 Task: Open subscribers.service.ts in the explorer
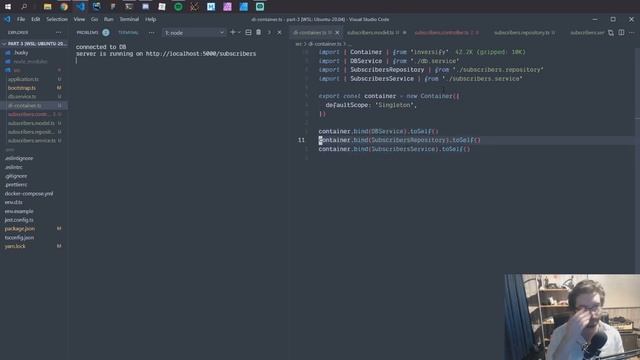32,140
